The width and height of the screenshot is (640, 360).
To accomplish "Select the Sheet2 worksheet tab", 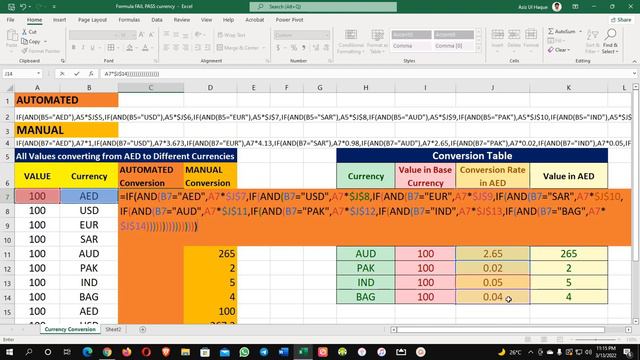I will click(x=113, y=329).
